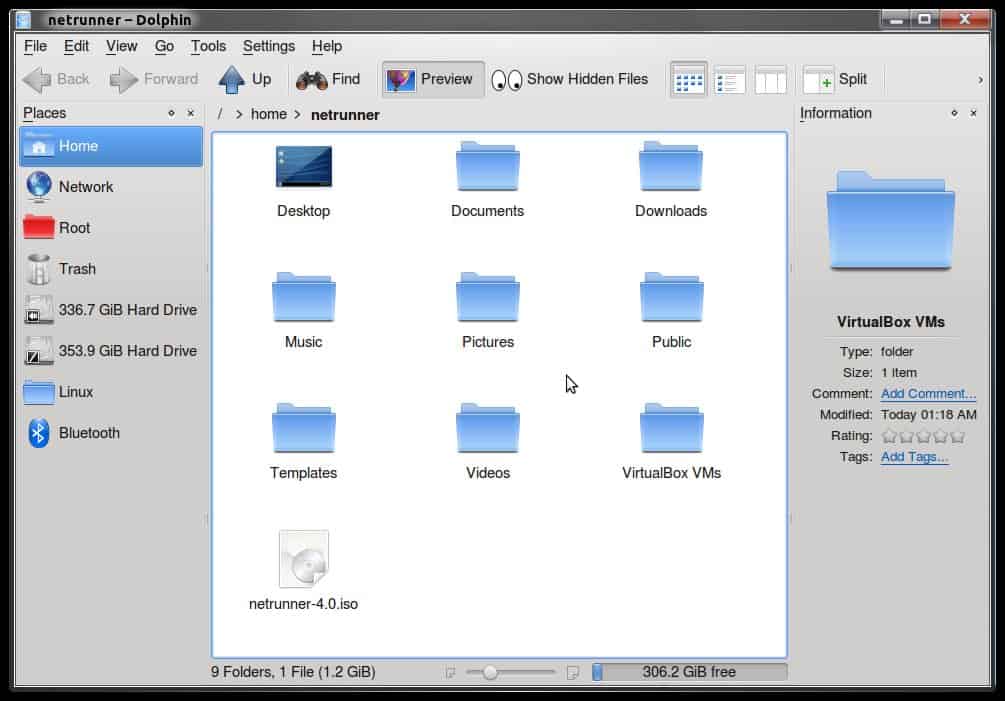
Task: Click Add Tags link
Action: [914, 457]
